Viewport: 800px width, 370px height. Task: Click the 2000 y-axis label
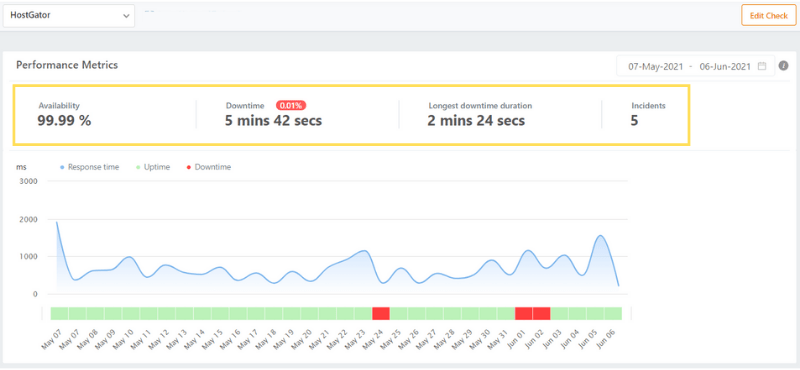click(28, 219)
